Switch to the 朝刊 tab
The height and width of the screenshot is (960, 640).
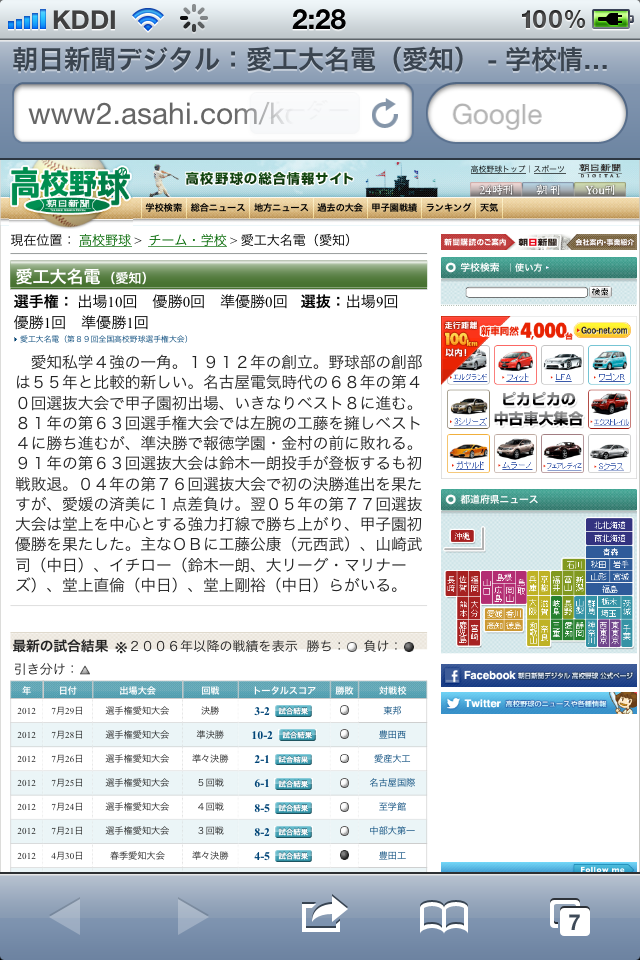(548, 190)
